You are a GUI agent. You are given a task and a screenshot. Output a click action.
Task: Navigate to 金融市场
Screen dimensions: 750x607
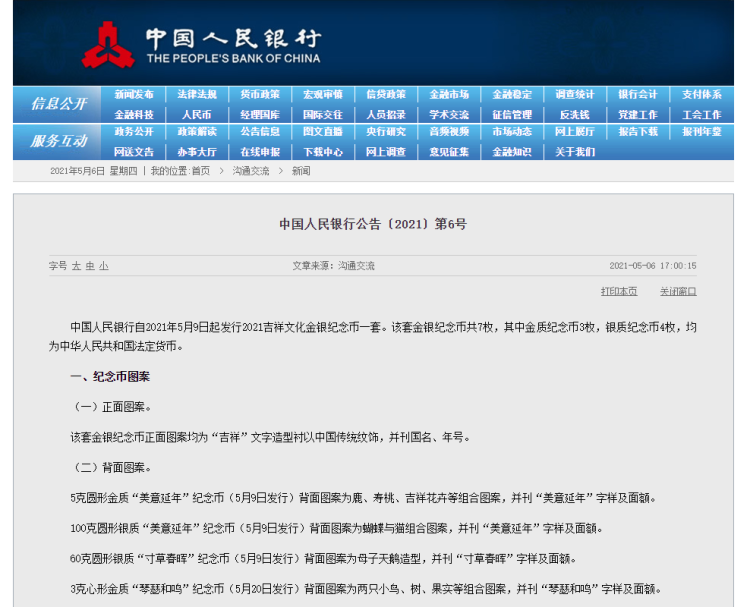449,94
